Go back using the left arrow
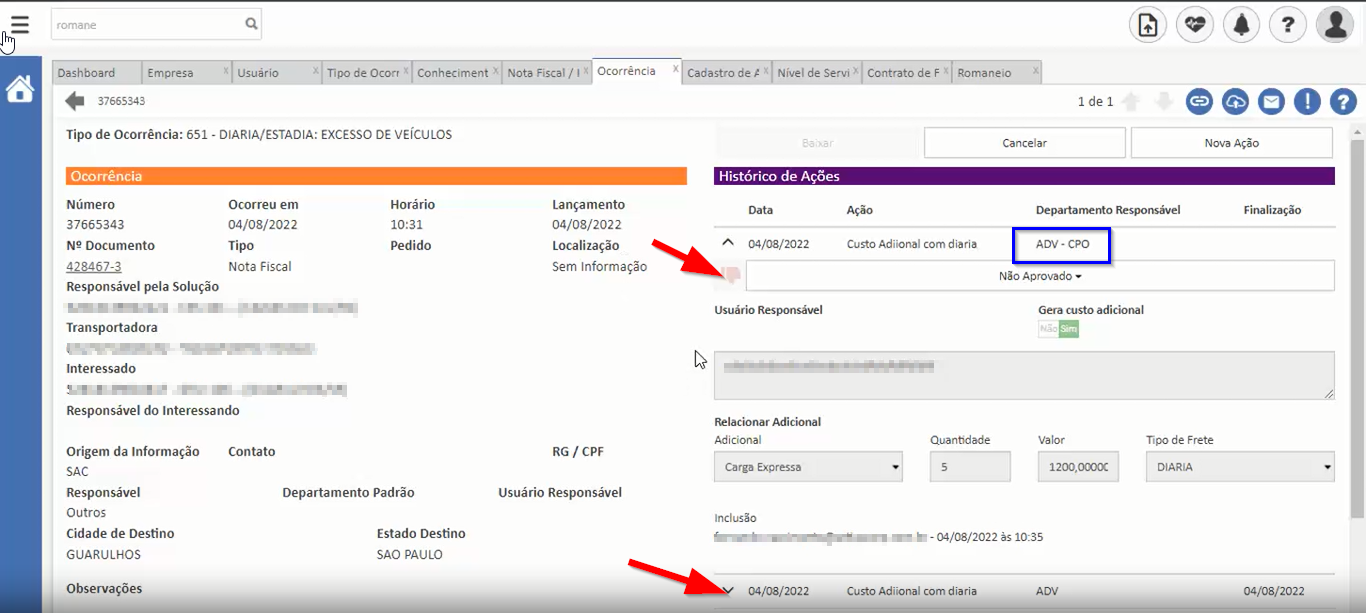1366x613 pixels. pos(75,101)
